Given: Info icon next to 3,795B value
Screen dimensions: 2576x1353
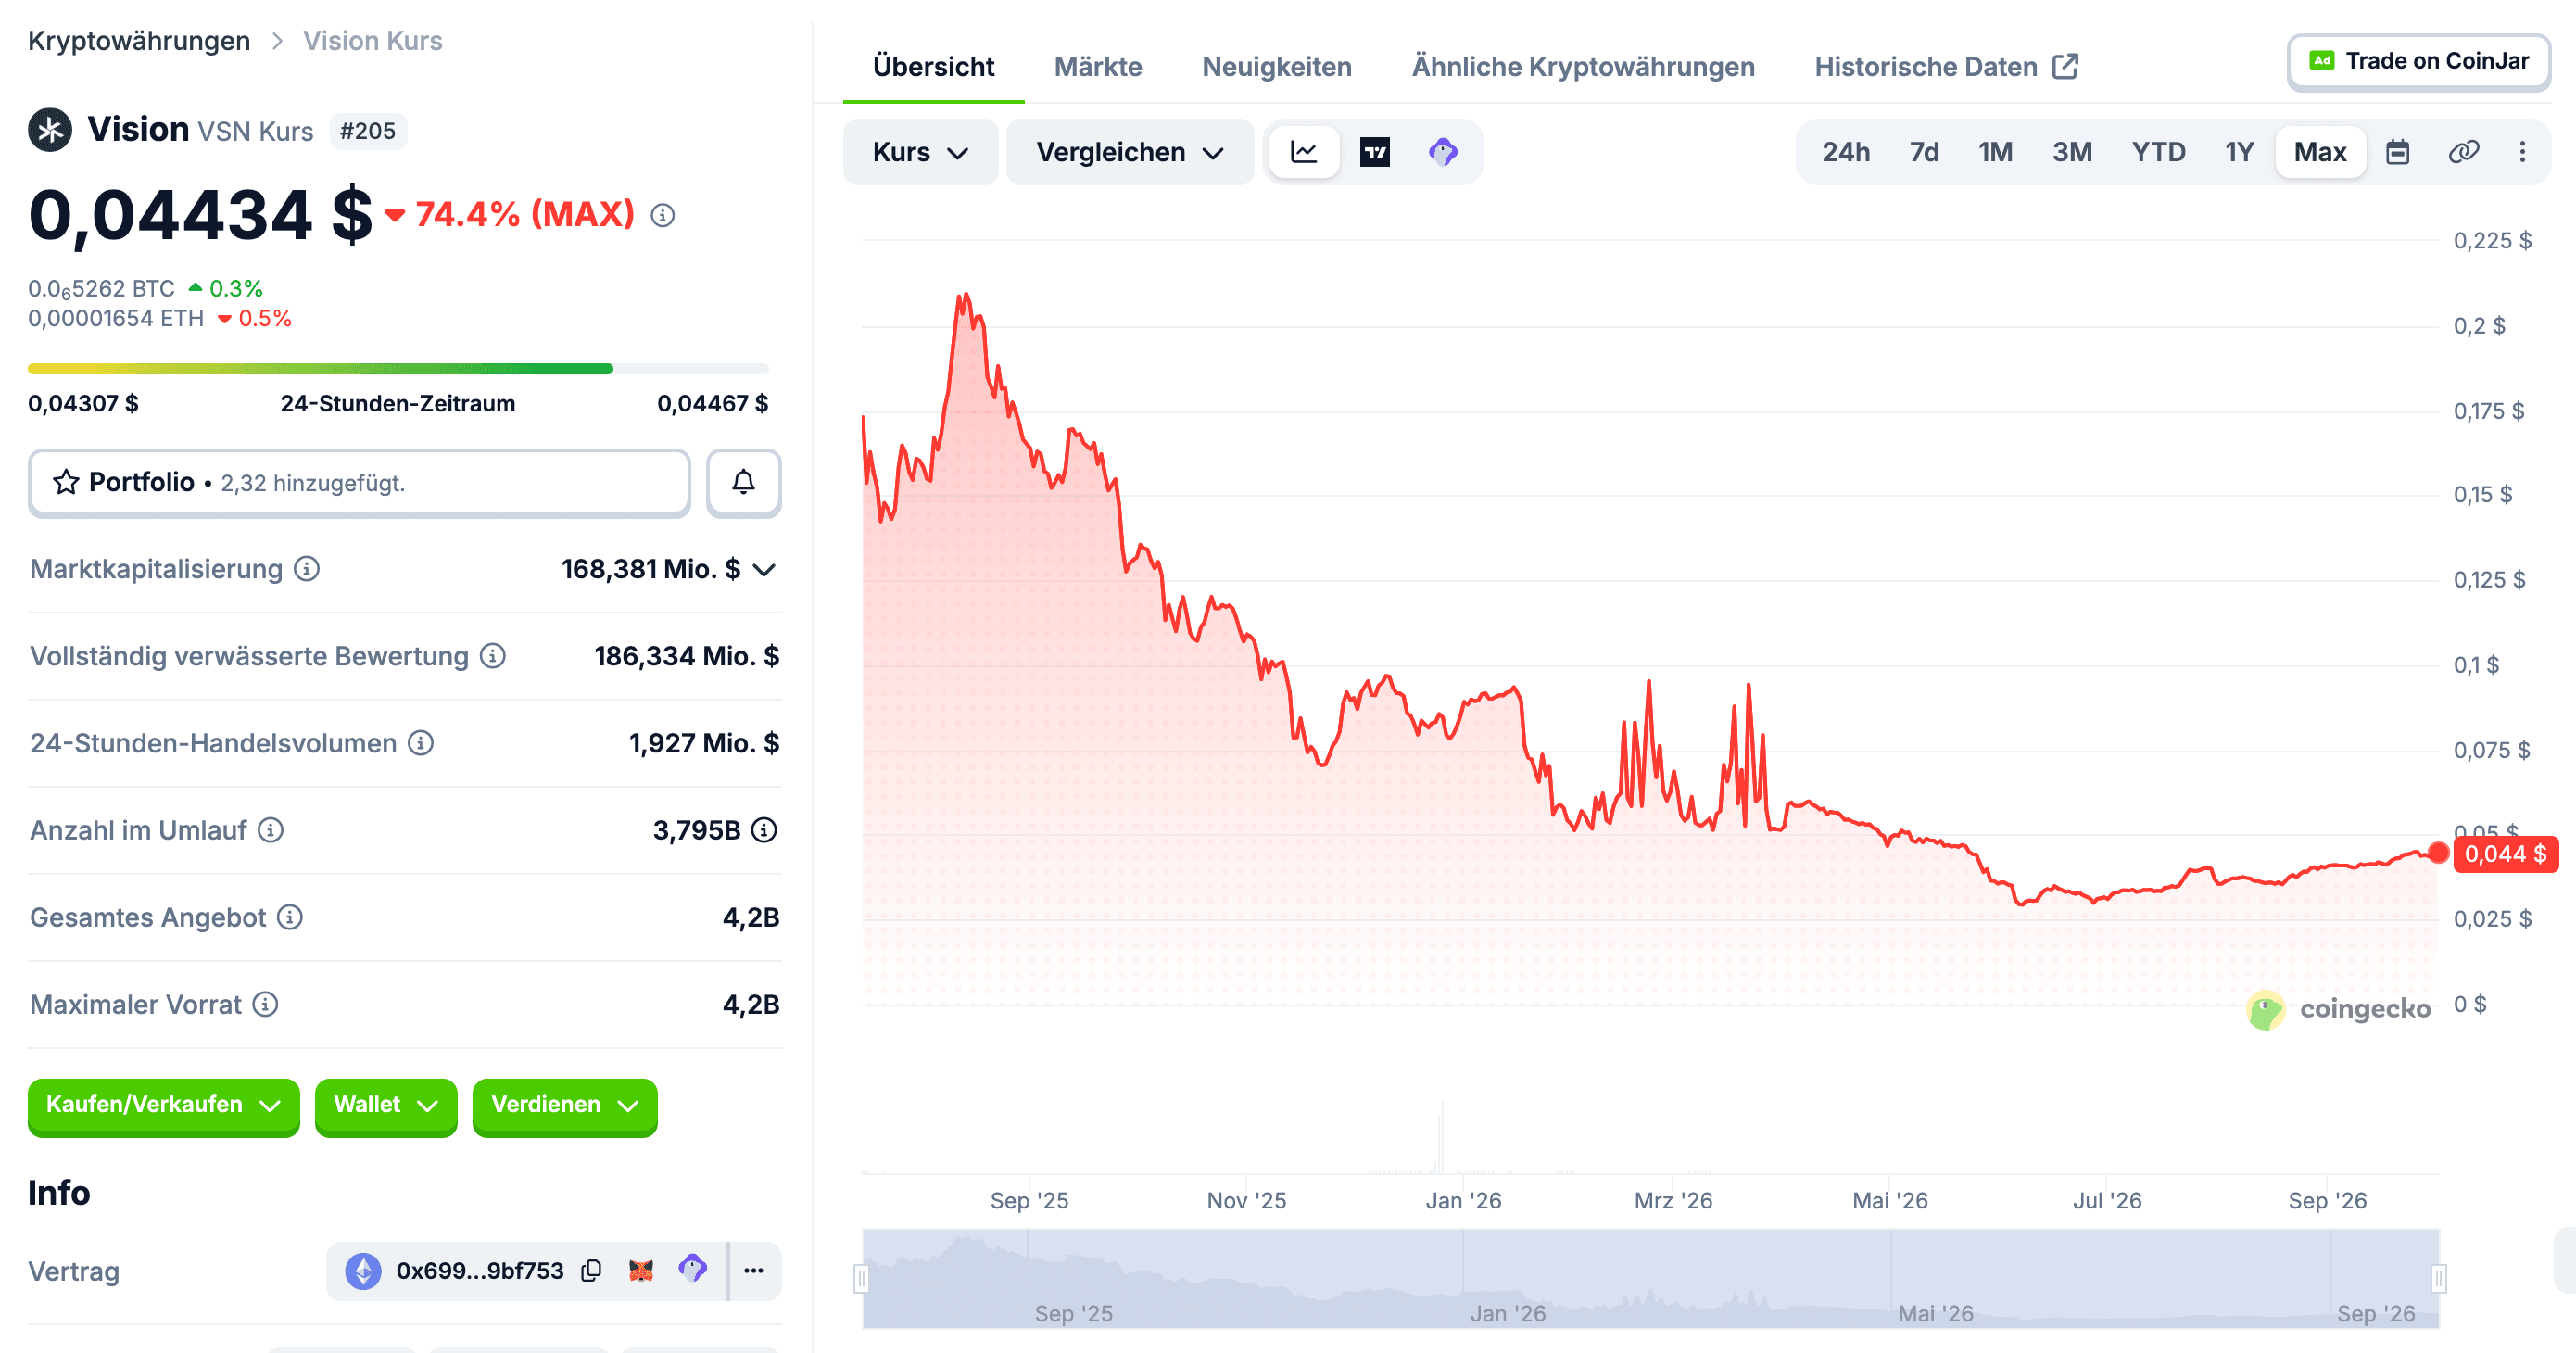Looking at the screenshot, I should pos(764,830).
